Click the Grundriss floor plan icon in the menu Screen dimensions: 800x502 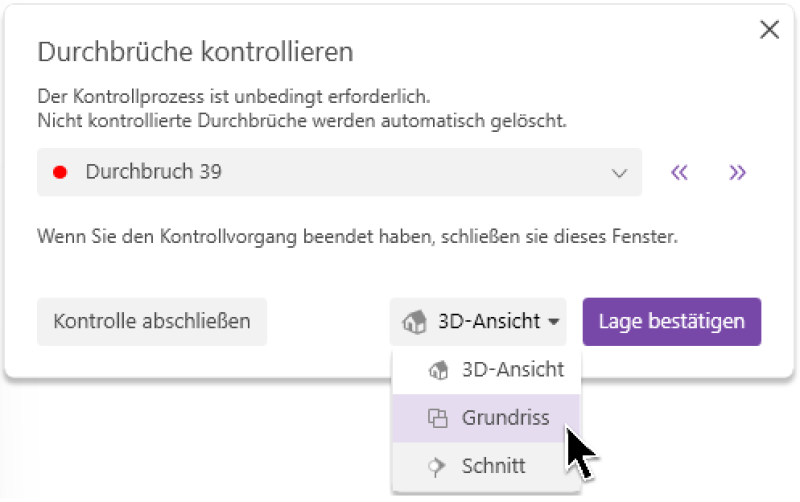pyautogui.click(x=438, y=418)
